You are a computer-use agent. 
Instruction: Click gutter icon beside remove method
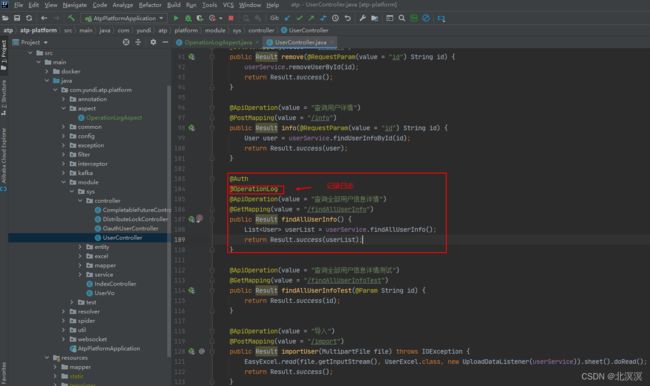(x=192, y=57)
